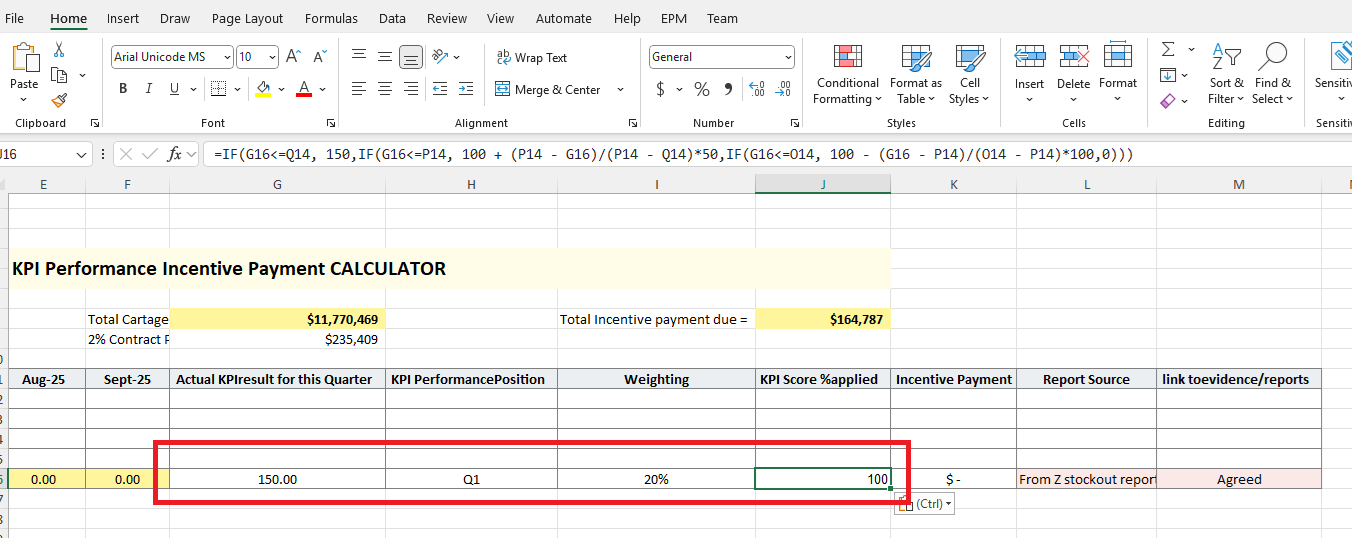Select column G header

click(277, 184)
